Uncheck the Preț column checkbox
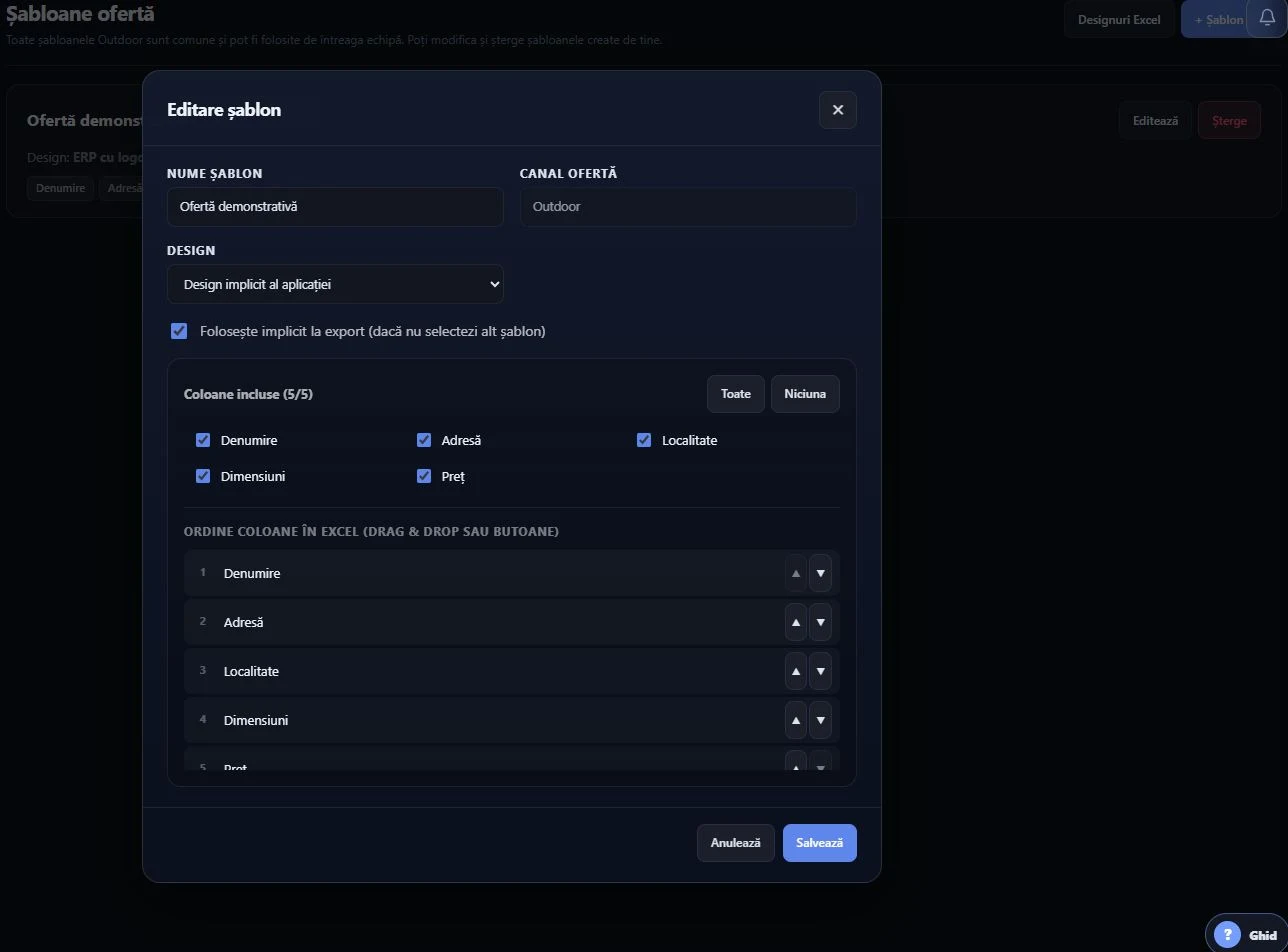This screenshot has width=1288, height=952. point(424,476)
